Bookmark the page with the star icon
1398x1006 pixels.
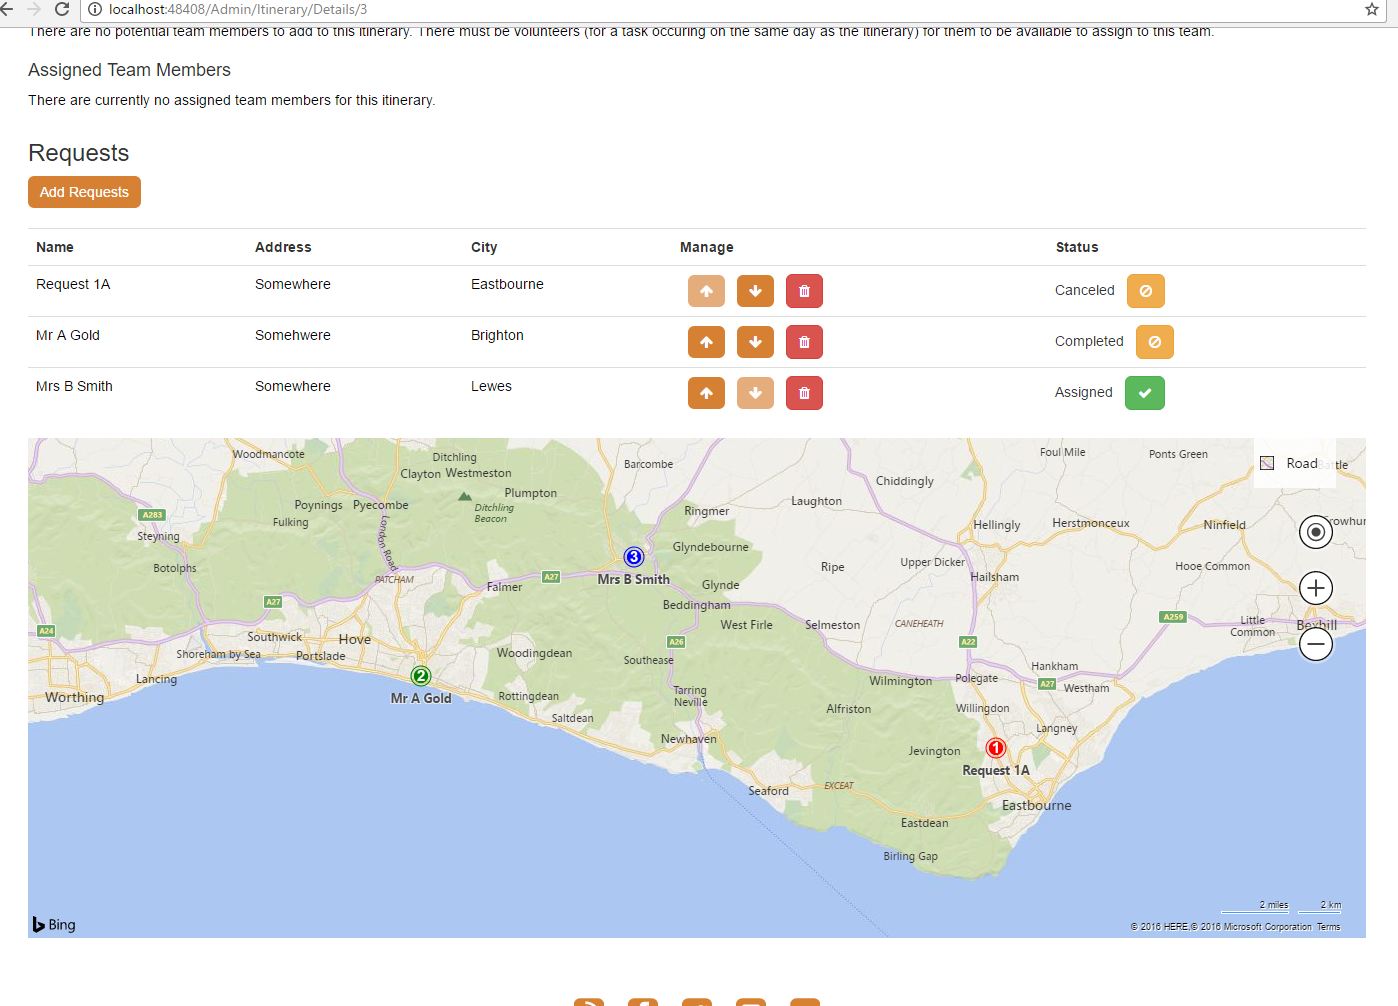tap(1371, 10)
